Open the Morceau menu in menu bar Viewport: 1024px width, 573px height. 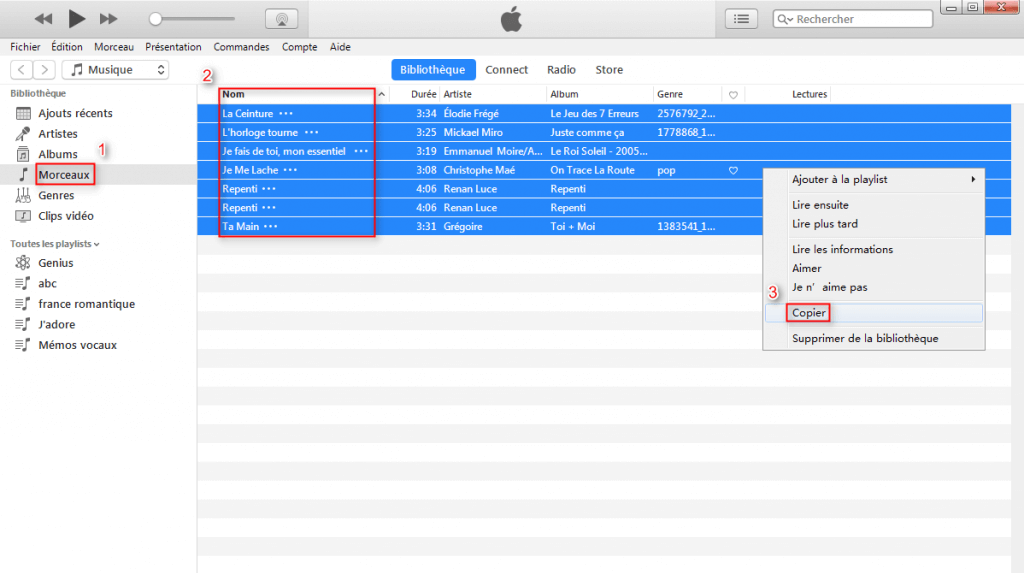[x=114, y=47]
